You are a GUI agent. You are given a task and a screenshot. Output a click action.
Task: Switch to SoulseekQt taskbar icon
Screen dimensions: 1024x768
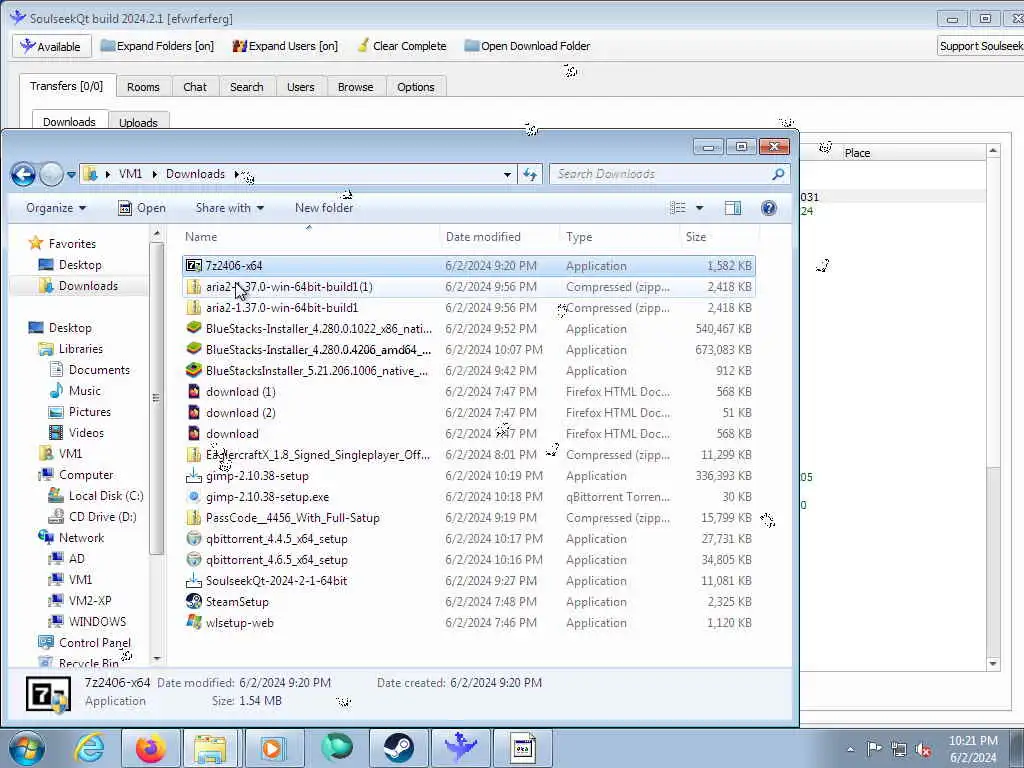460,748
